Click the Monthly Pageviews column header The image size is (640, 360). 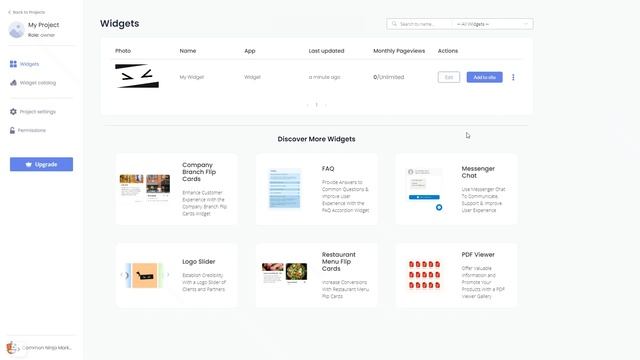click(399, 51)
